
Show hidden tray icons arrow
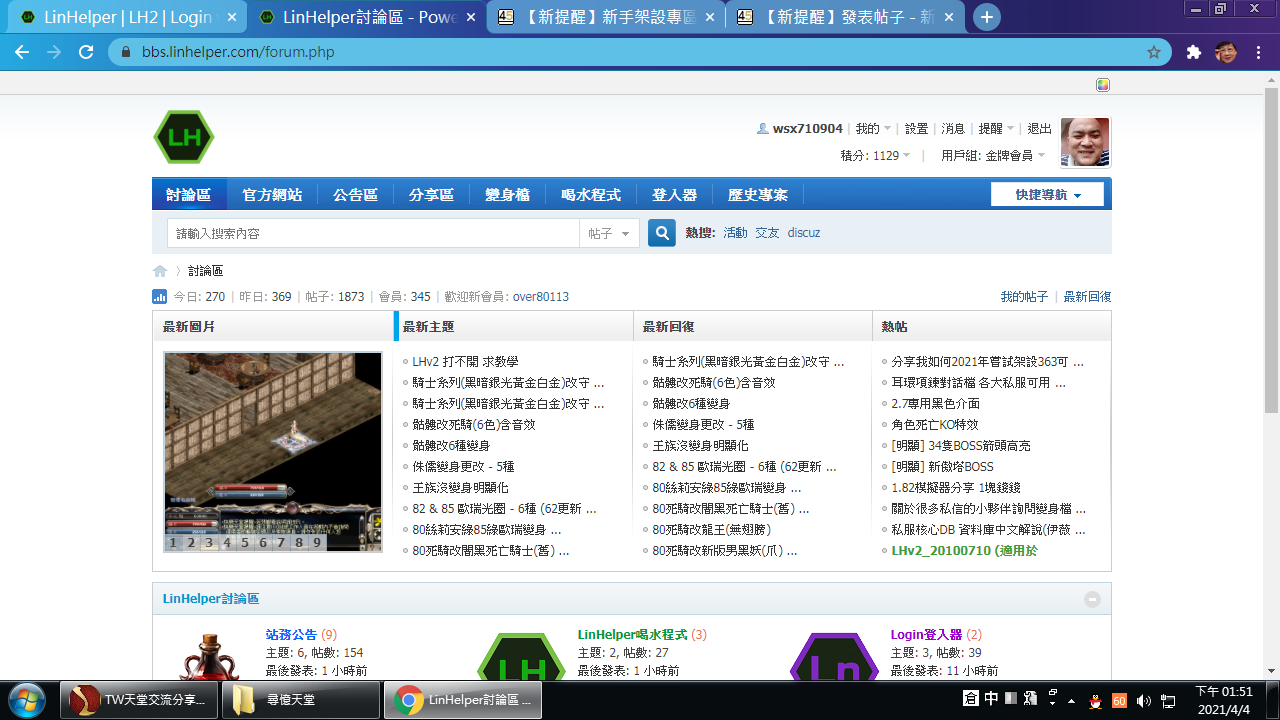[1072, 700]
